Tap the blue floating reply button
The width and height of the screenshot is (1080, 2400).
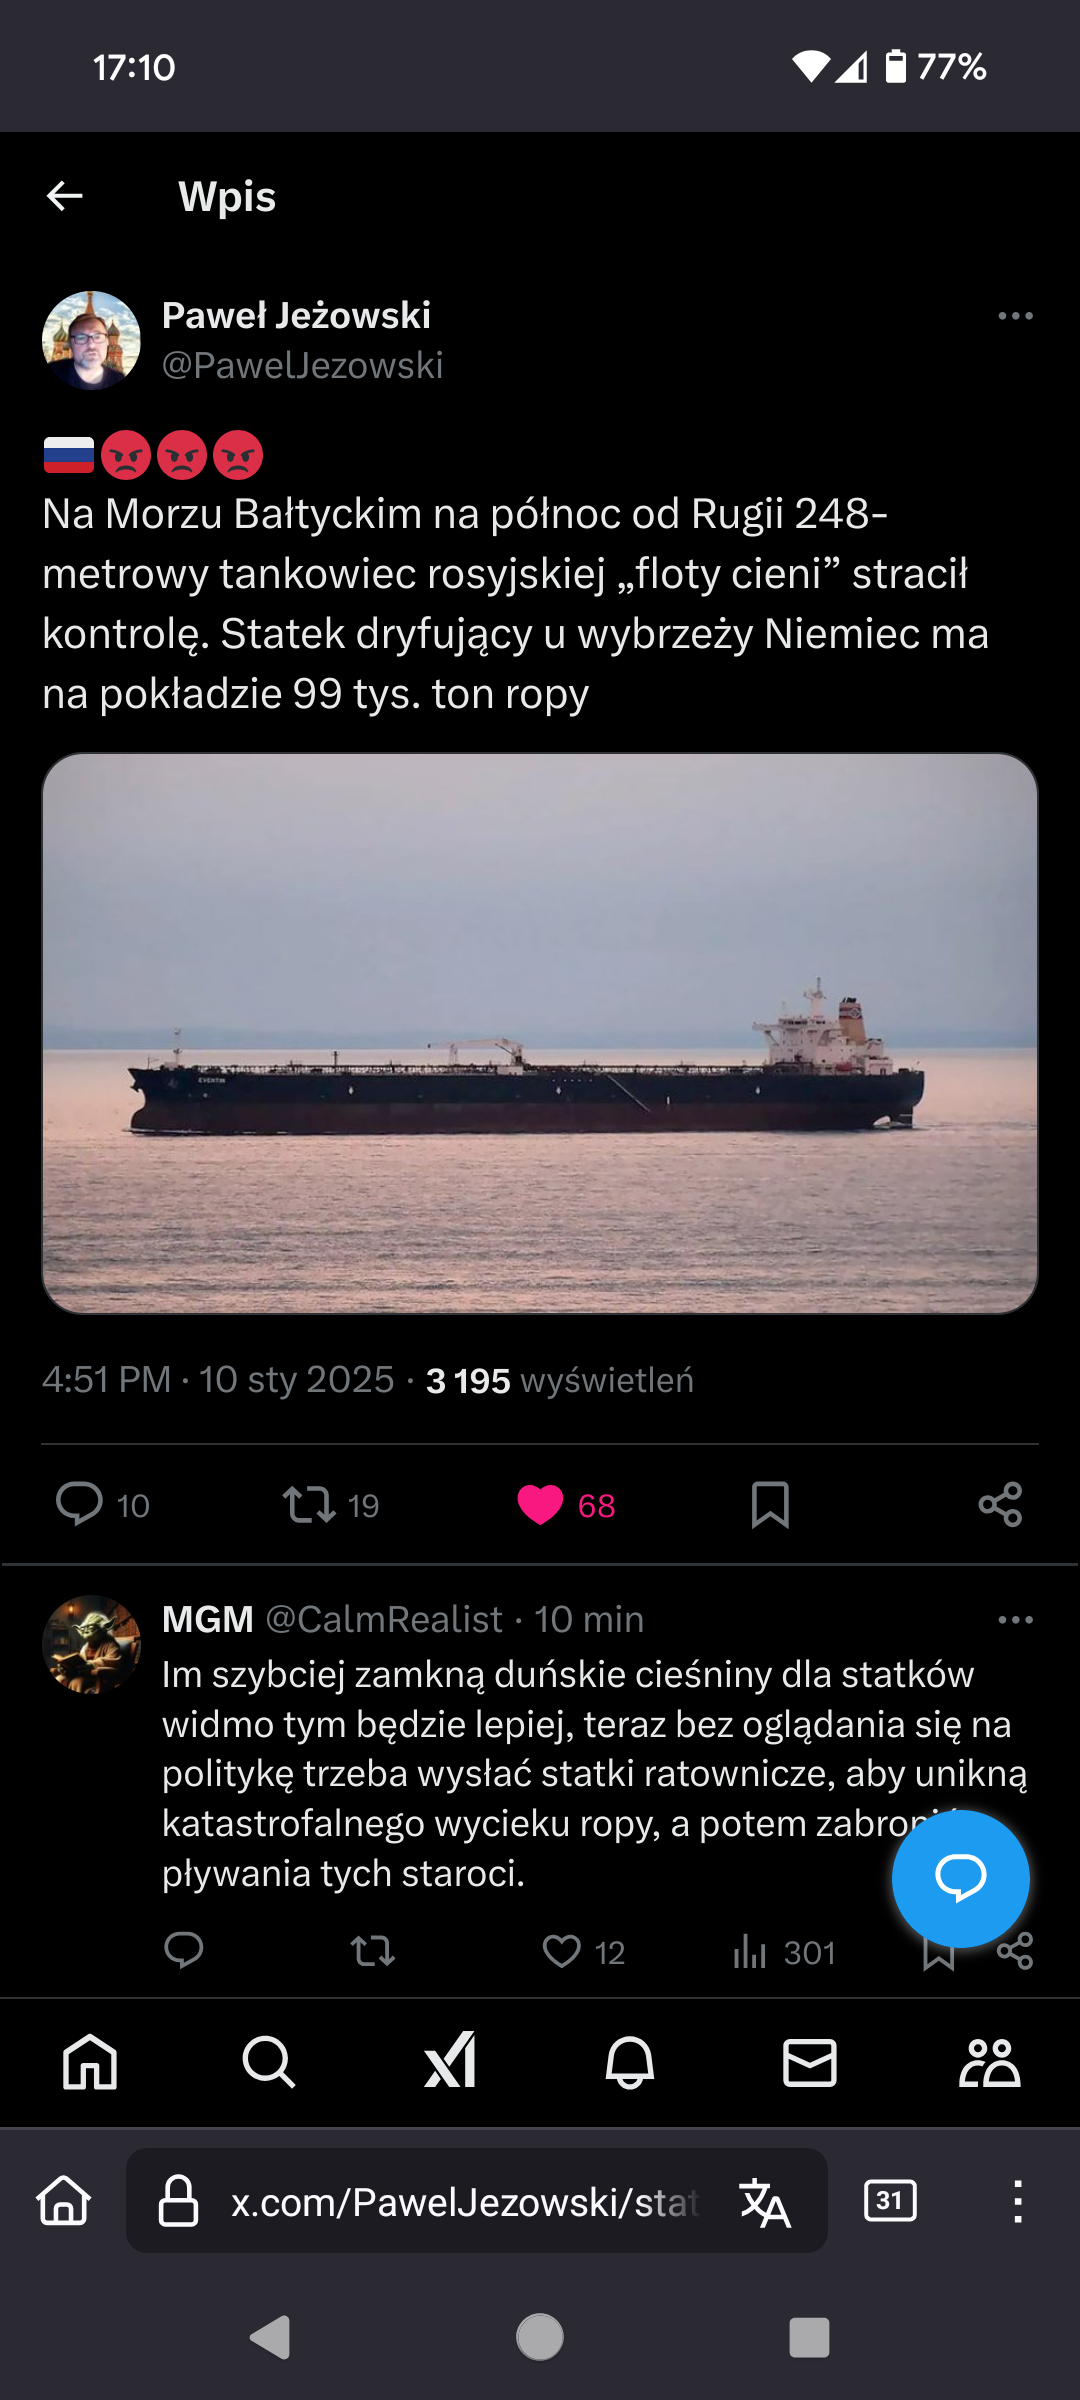tap(960, 1878)
